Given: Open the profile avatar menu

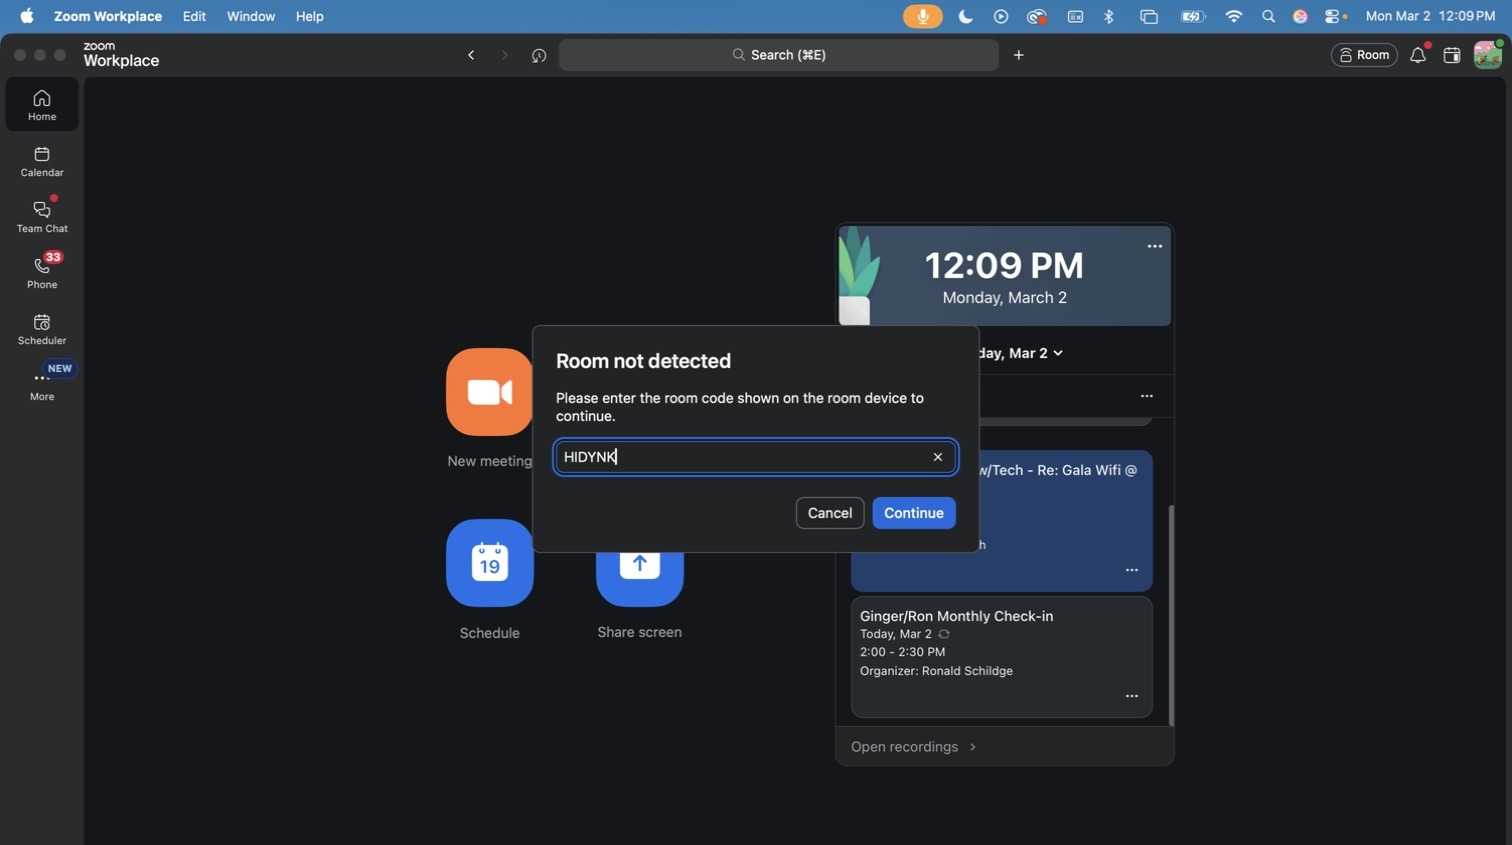Looking at the screenshot, I should [x=1487, y=55].
